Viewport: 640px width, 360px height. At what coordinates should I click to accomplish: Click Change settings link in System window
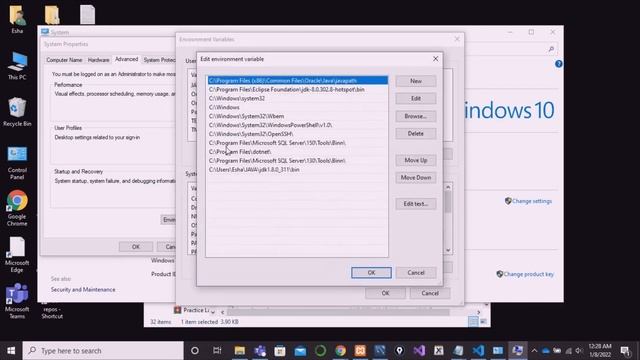pos(531,201)
